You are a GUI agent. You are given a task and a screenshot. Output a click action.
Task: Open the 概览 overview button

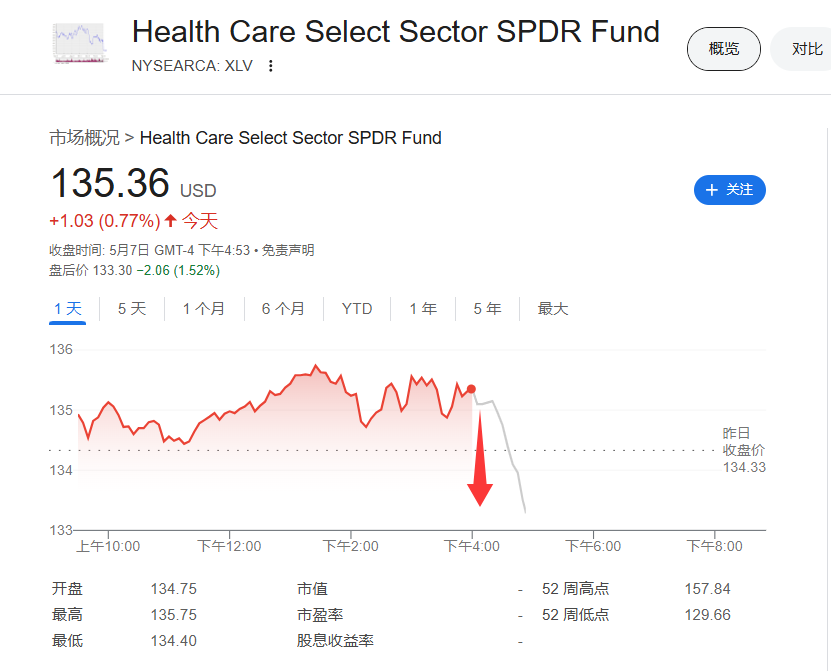(723, 49)
